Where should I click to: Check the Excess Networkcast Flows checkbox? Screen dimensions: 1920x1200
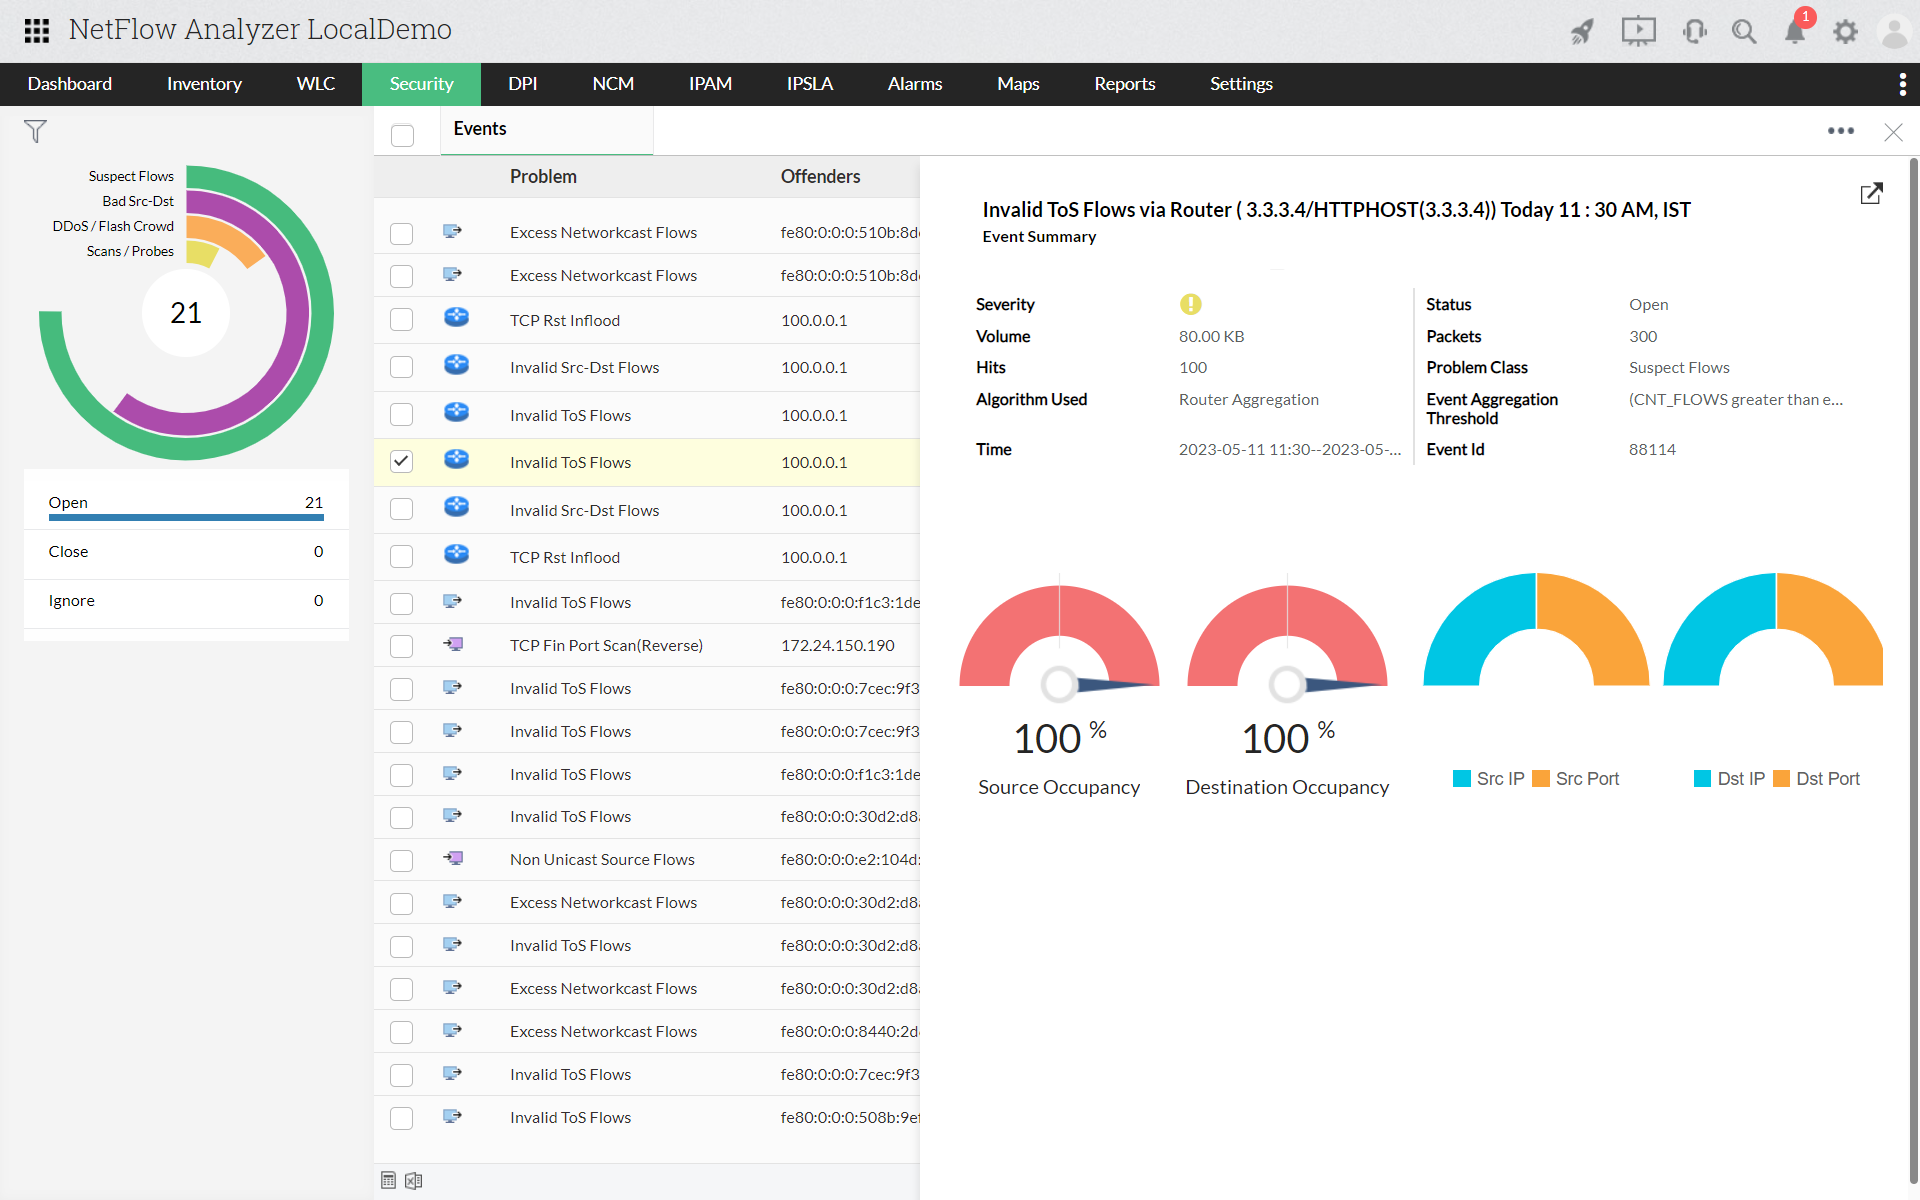(x=401, y=232)
